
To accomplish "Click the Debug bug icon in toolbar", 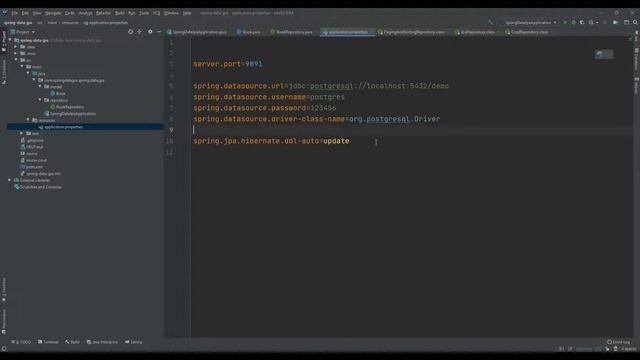I will [573, 22].
